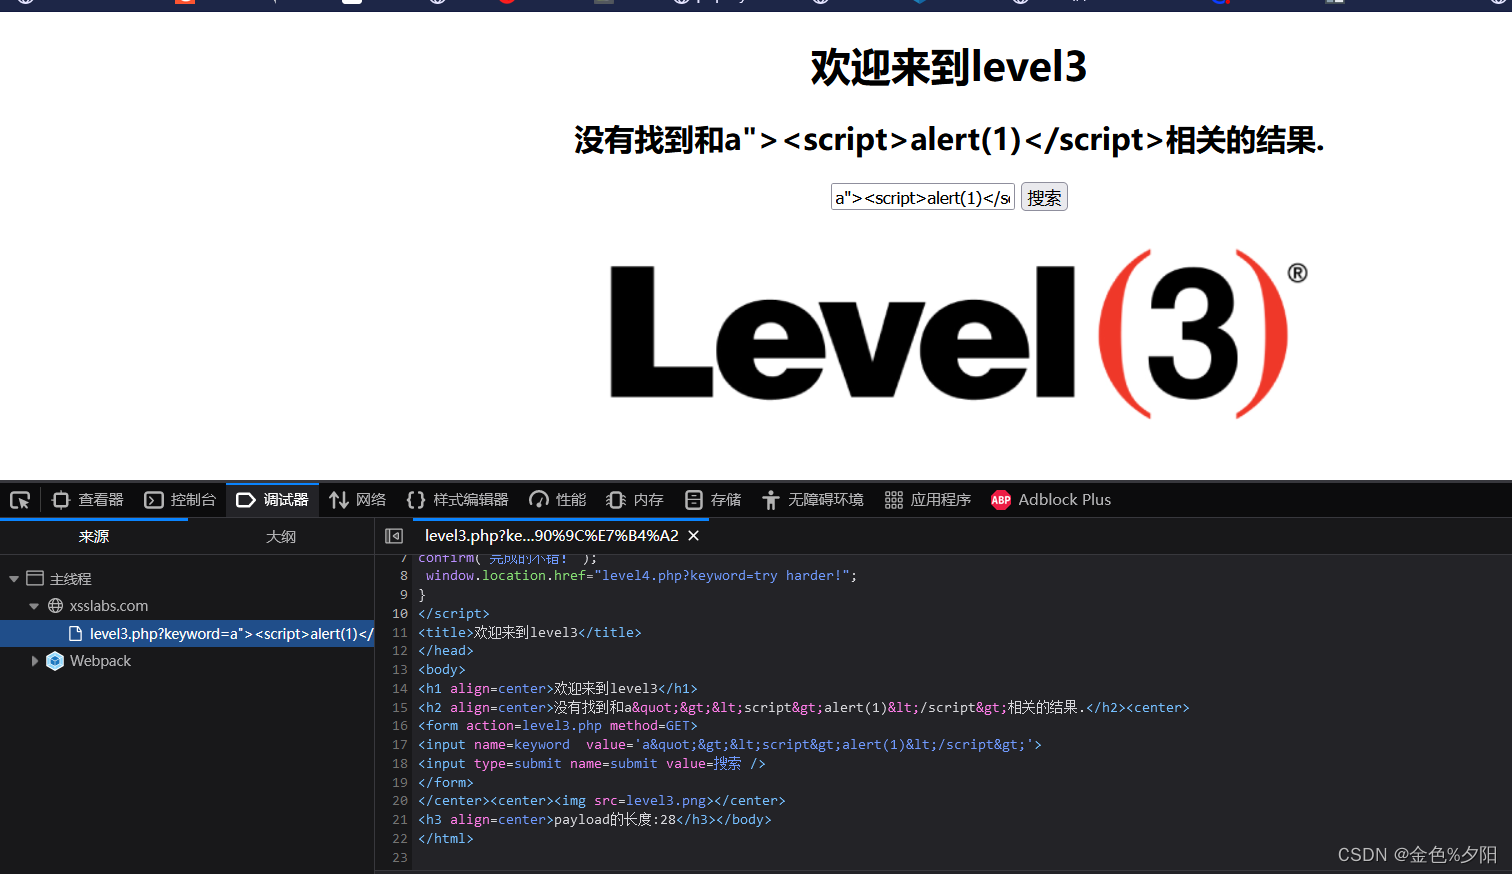Click the payload的长度:28 code line
This screenshot has width=1512, height=874.
tap(595, 820)
